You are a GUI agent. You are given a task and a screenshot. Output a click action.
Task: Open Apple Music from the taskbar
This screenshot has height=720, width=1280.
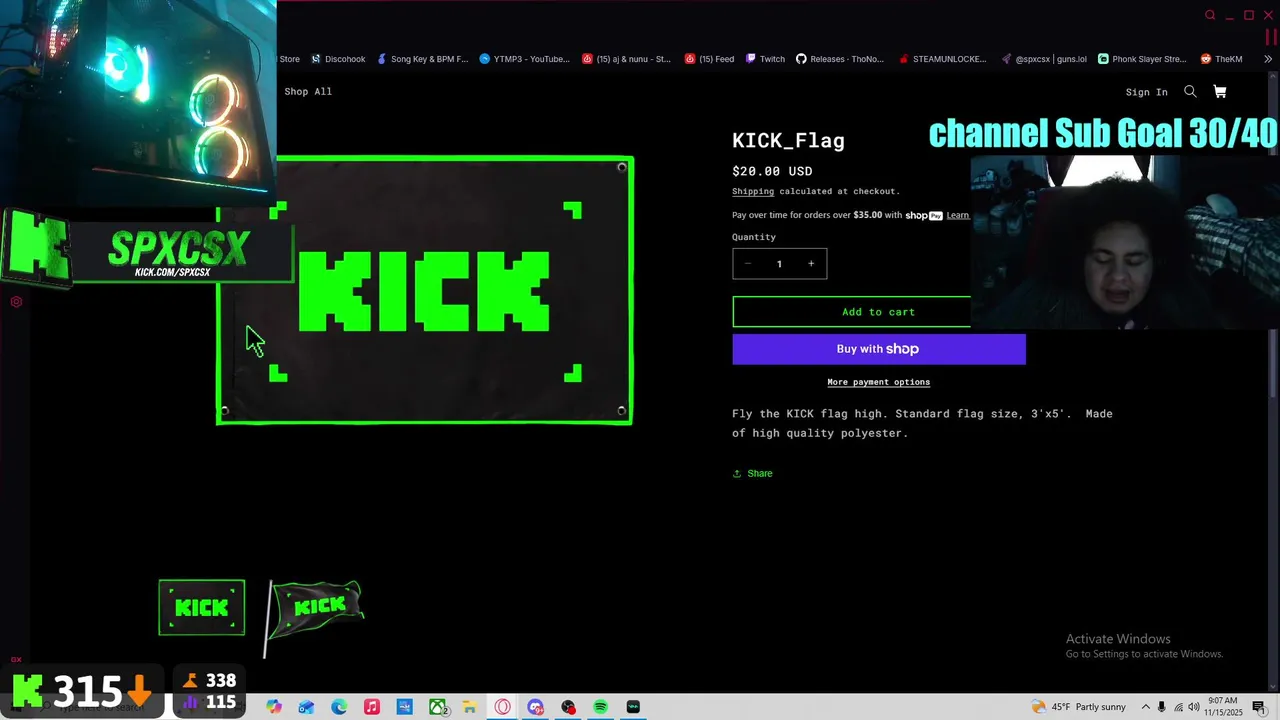pos(372,707)
